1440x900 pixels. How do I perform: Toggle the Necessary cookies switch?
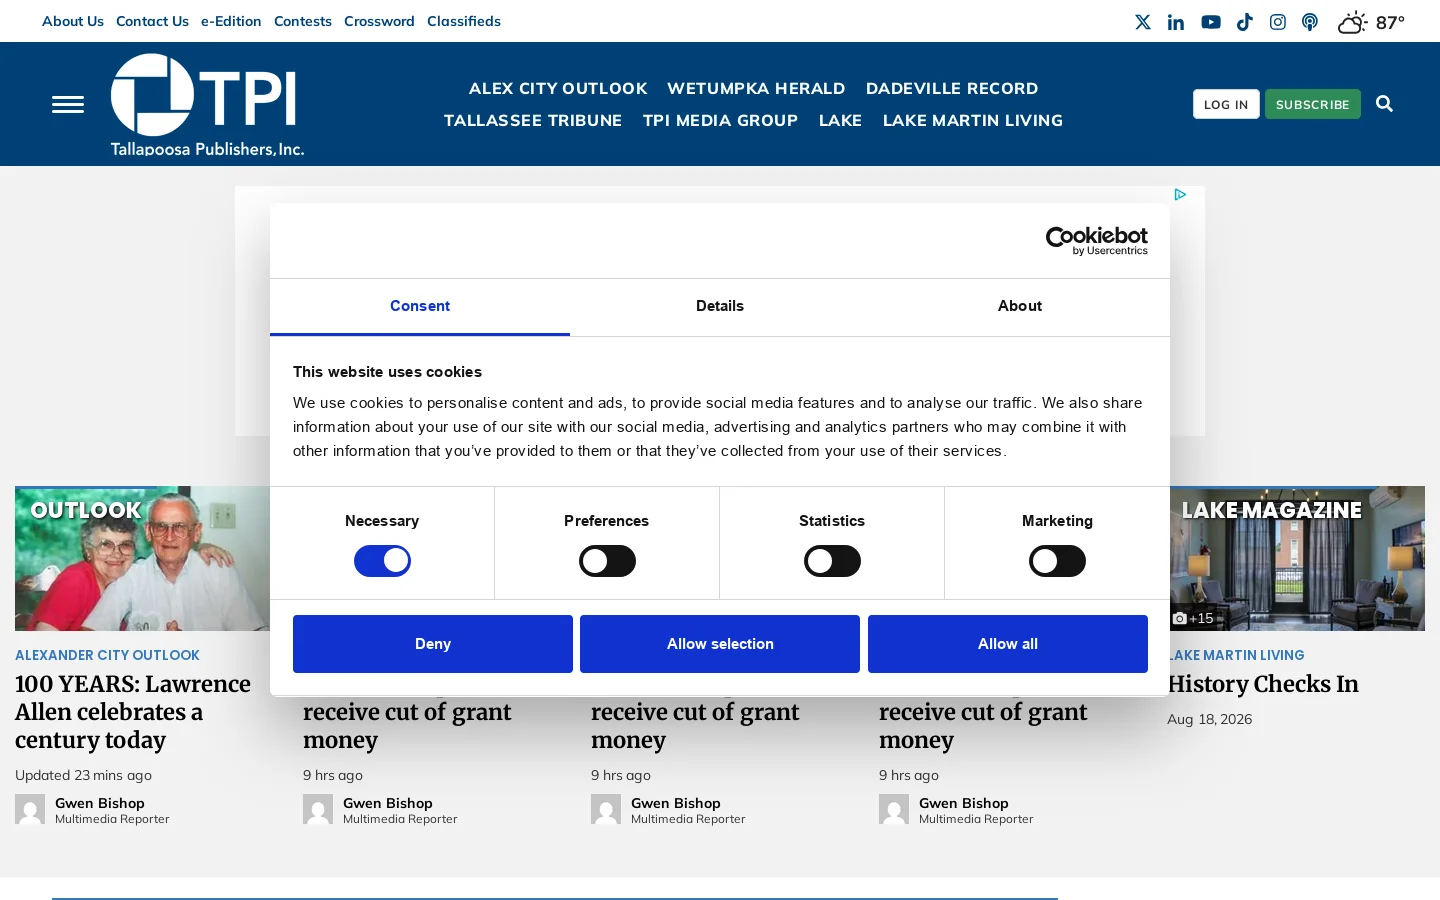pos(382,561)
